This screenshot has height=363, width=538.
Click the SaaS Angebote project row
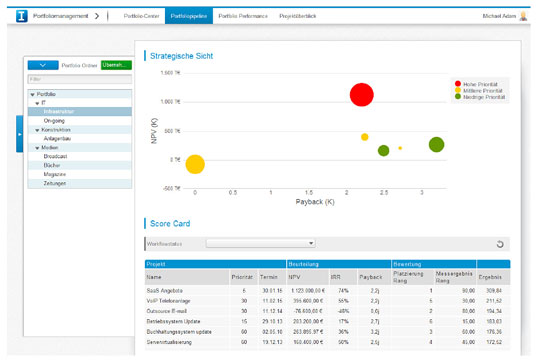point(327,291)
